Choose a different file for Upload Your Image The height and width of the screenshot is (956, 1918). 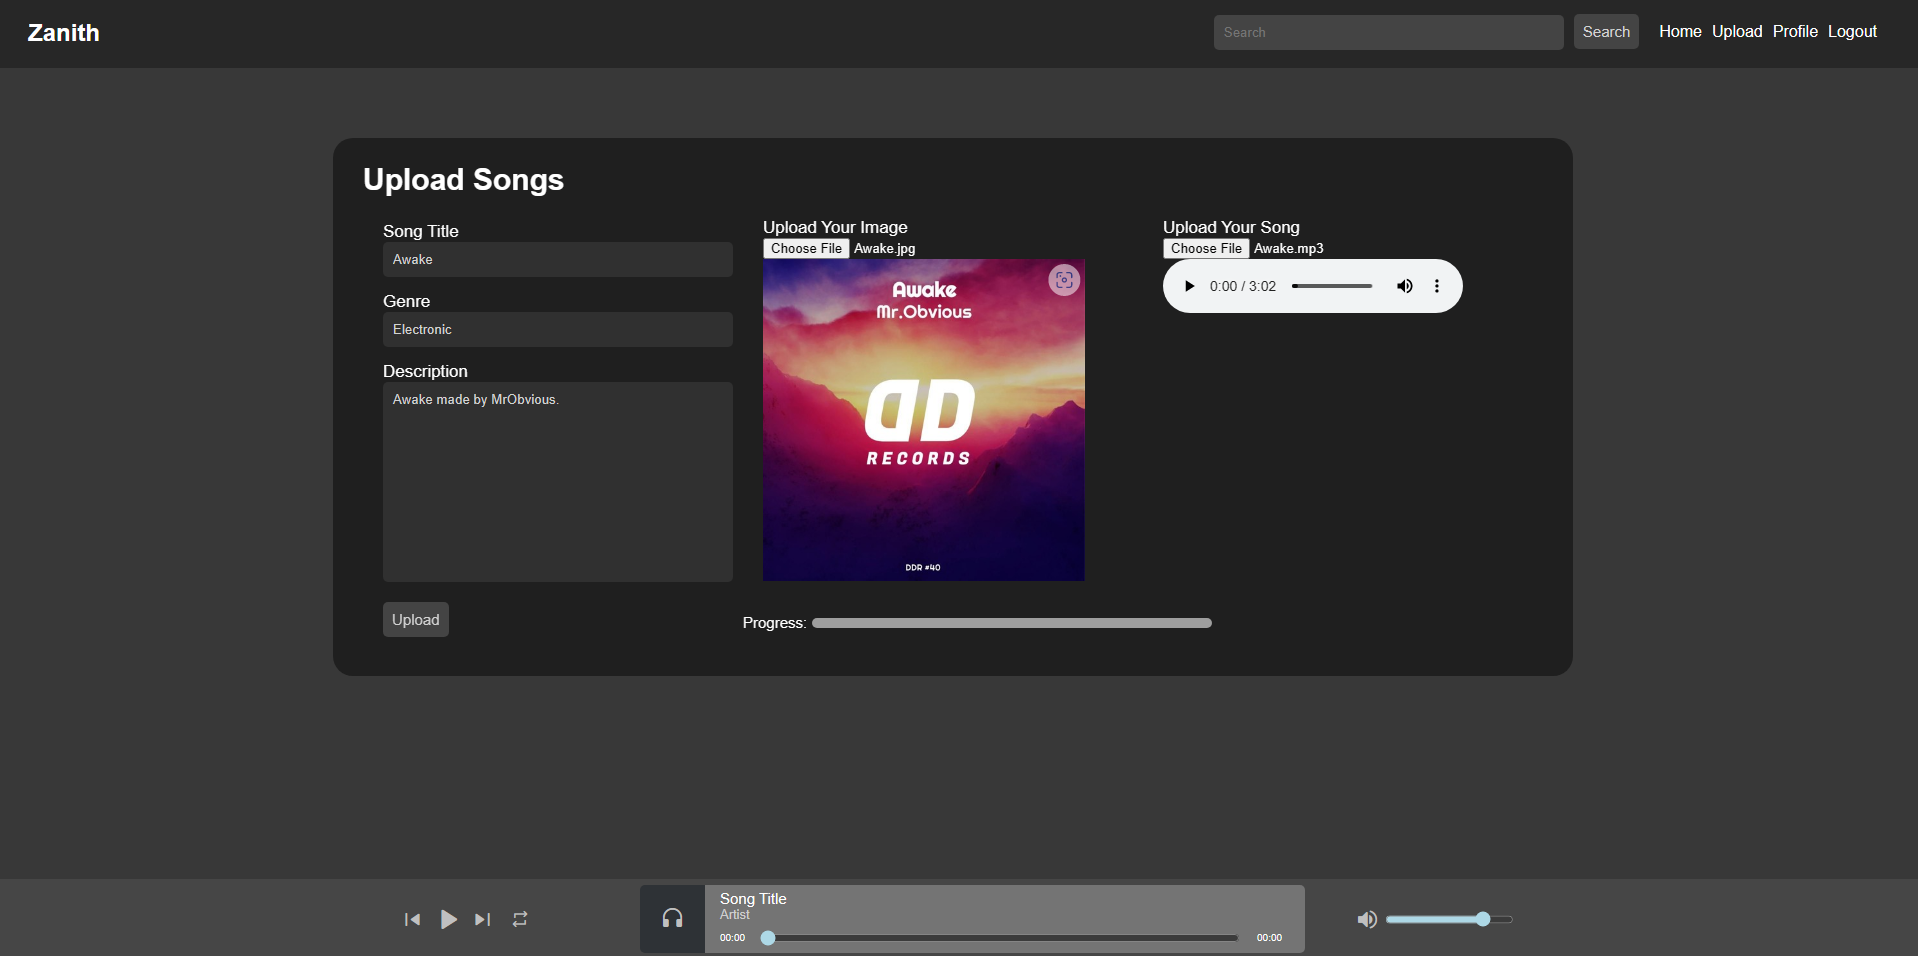pos(806,248)
